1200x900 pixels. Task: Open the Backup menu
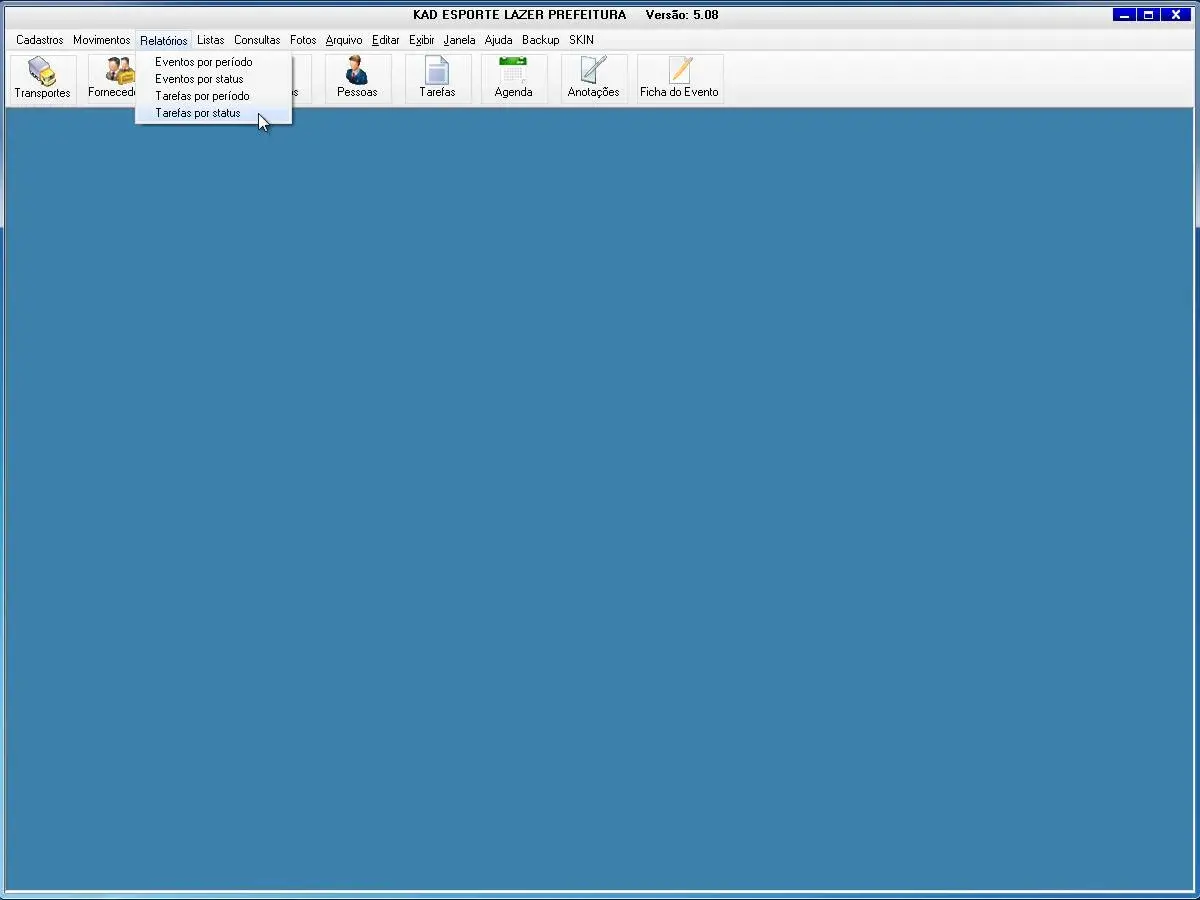[540, 40]
